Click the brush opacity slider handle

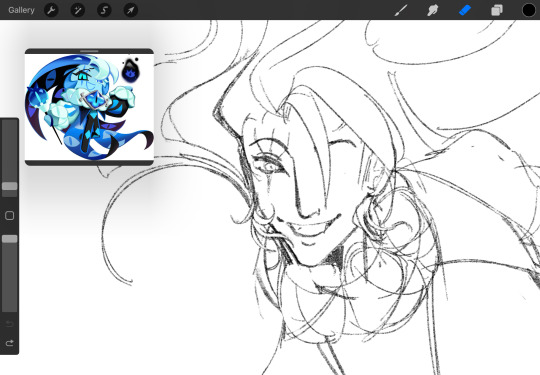[10, 239]
